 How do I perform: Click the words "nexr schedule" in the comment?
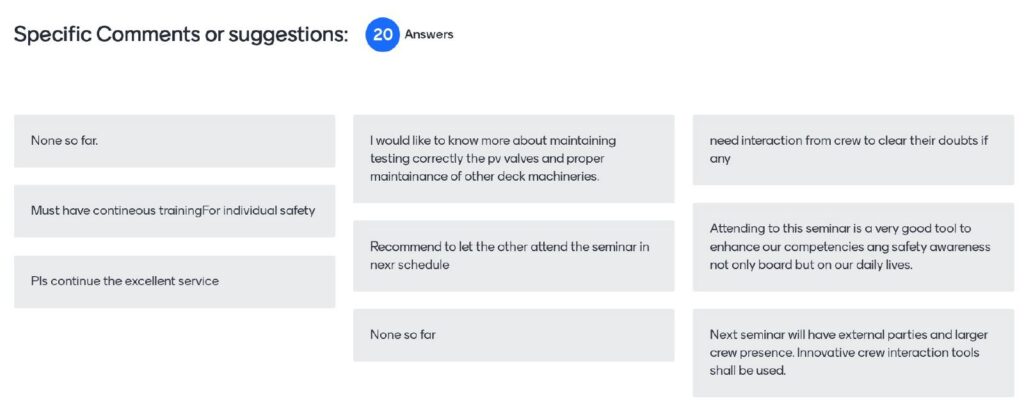pyautogui.click(x=410, y=265)
